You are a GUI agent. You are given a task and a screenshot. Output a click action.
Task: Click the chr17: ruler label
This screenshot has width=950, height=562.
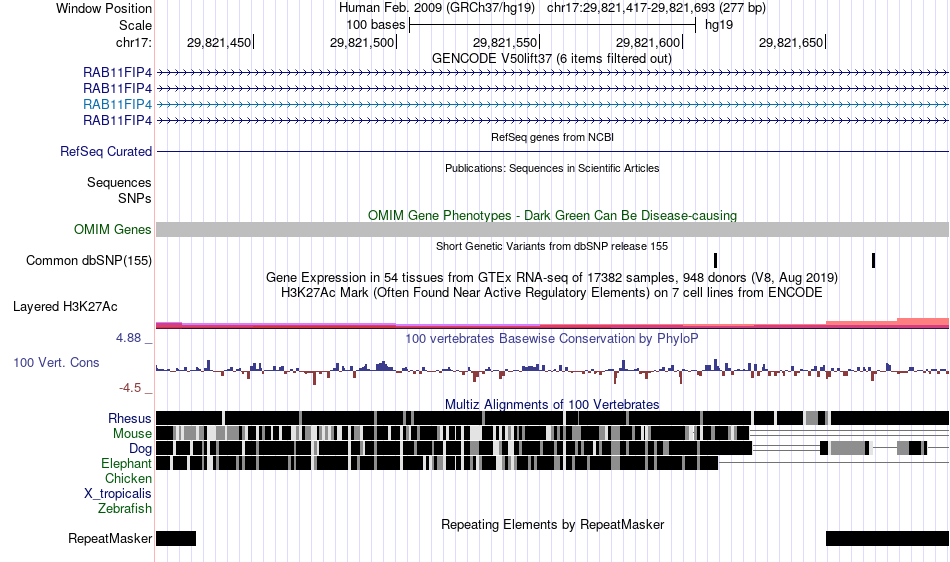(133, 42)
